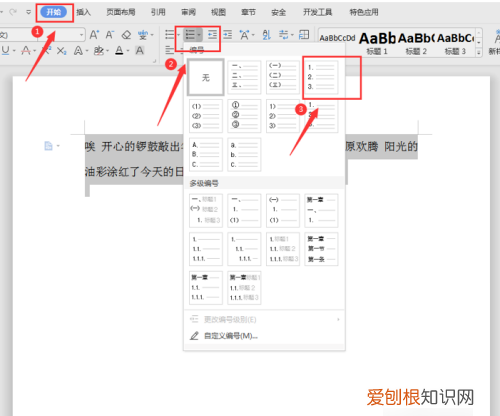Expand the numbering dropdown arrow
This screenshot has height=416, width=500.
point(199,35)
